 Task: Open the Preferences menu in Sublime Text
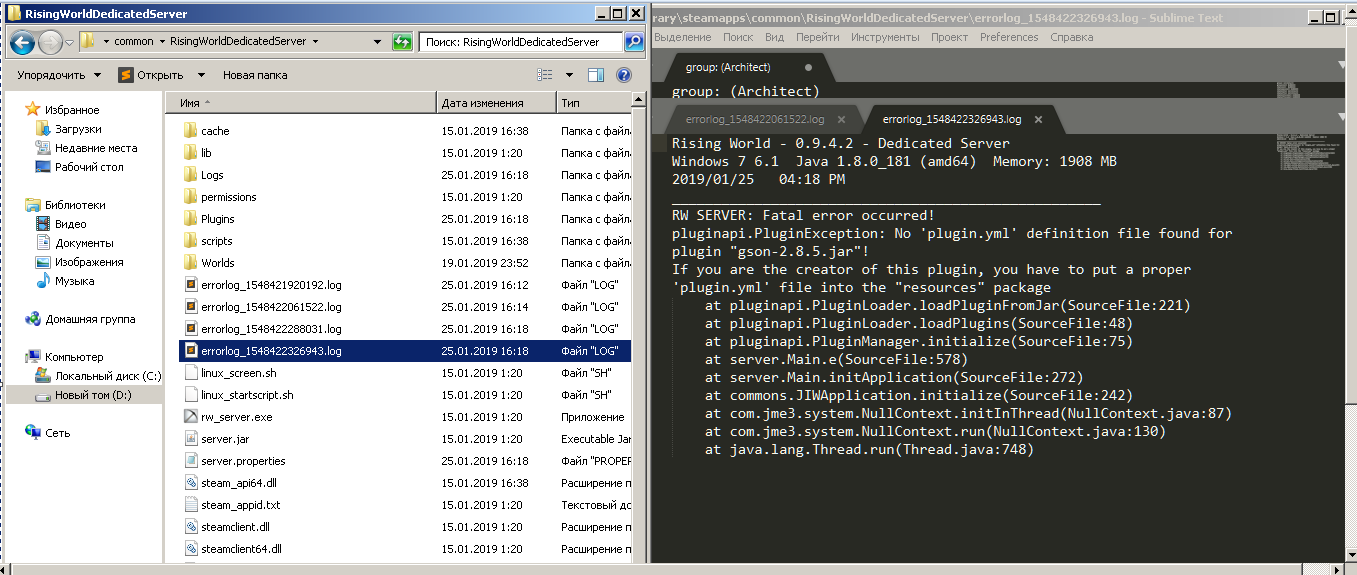tap(1008, 37)
